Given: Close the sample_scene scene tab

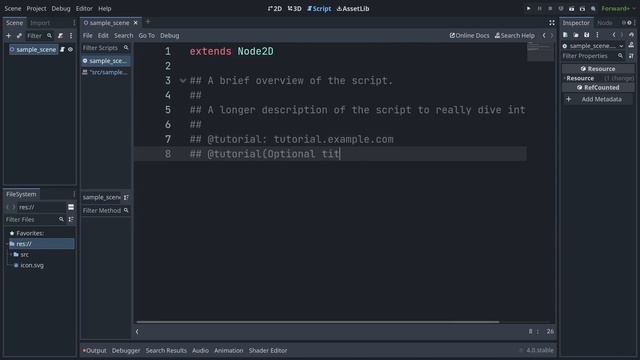Looking at the screenshot, I should [x=136, y=23].
